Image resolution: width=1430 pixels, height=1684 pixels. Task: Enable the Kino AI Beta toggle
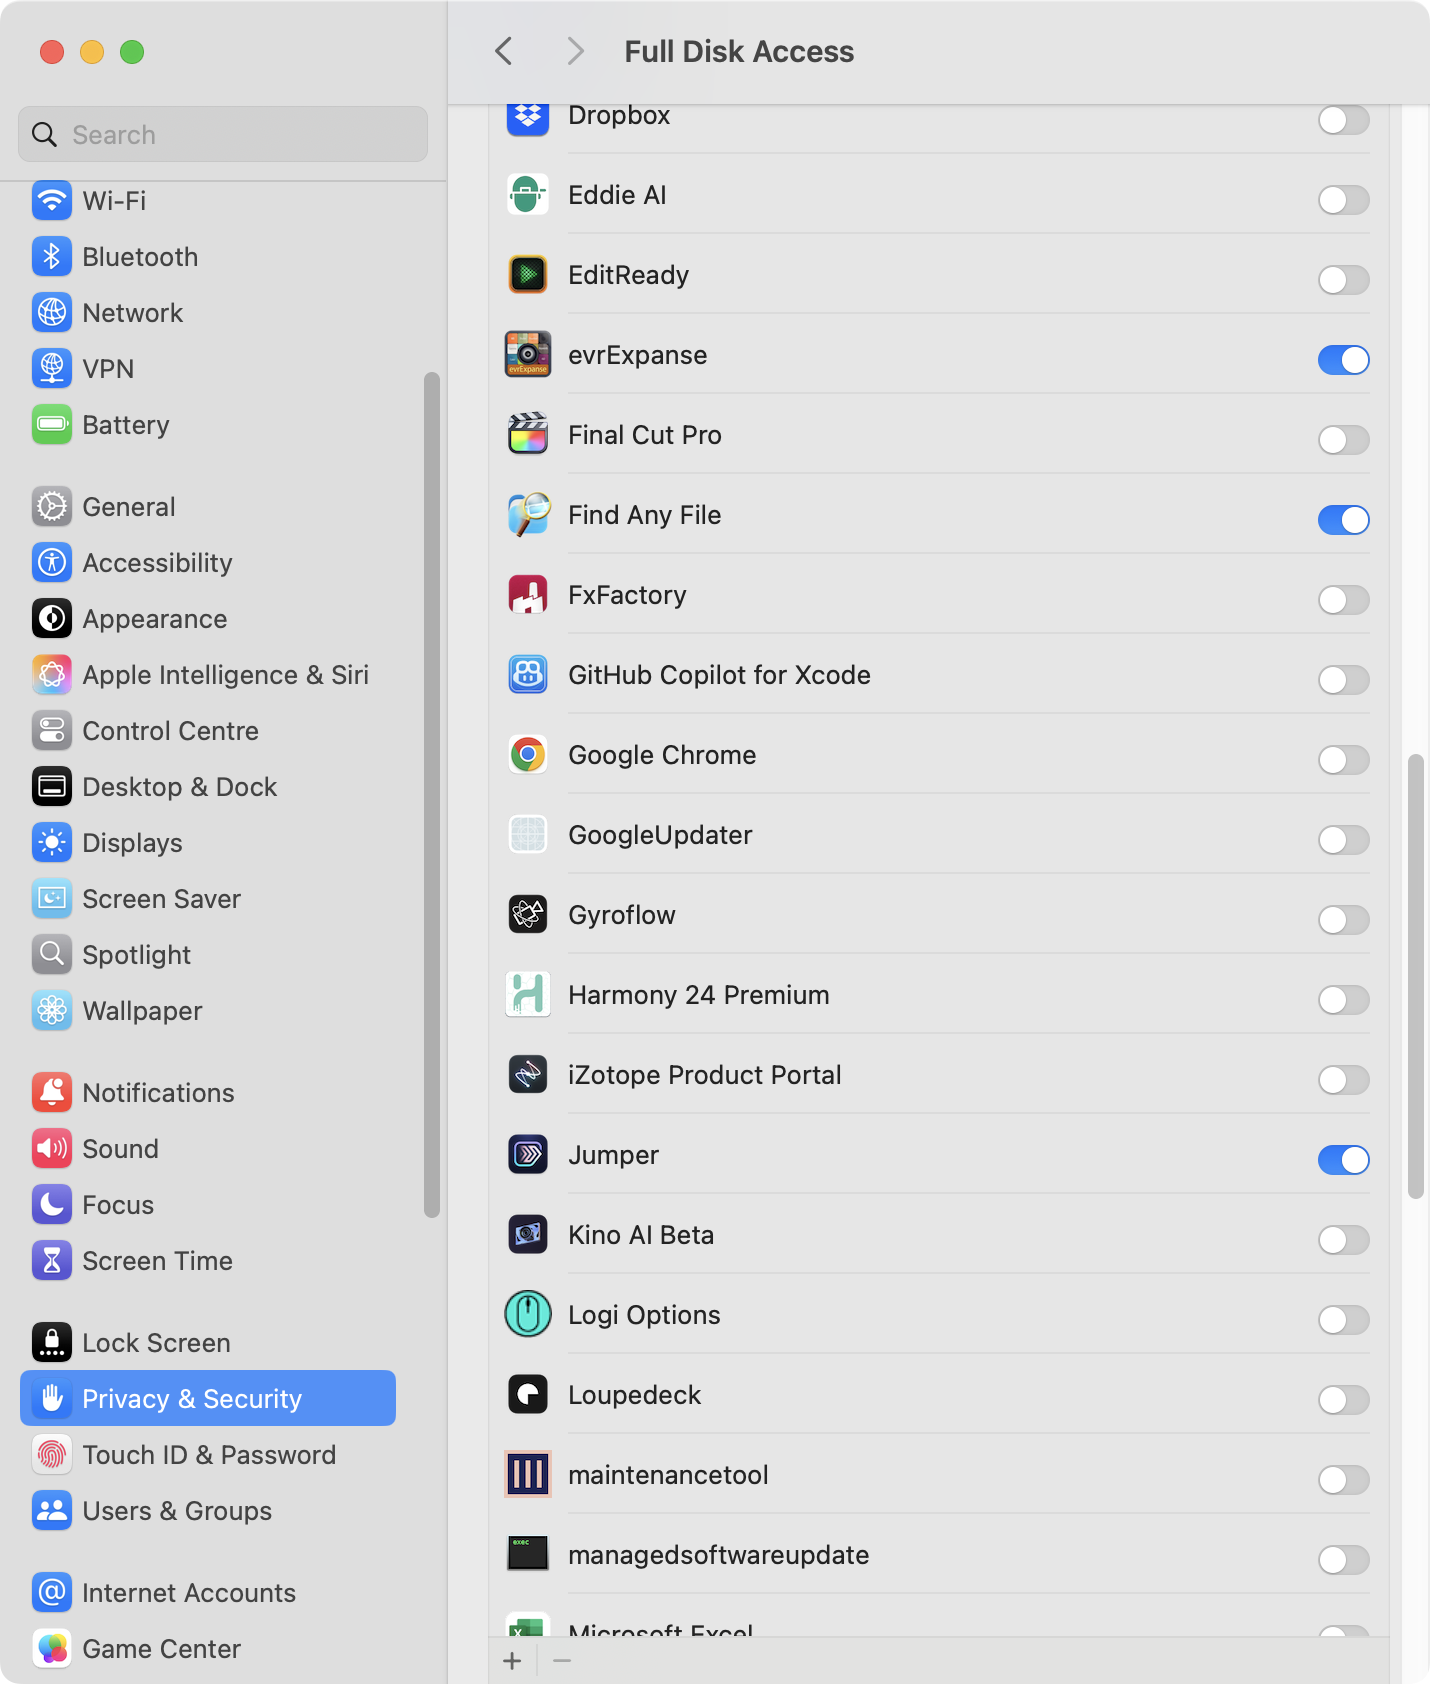1343,1240
